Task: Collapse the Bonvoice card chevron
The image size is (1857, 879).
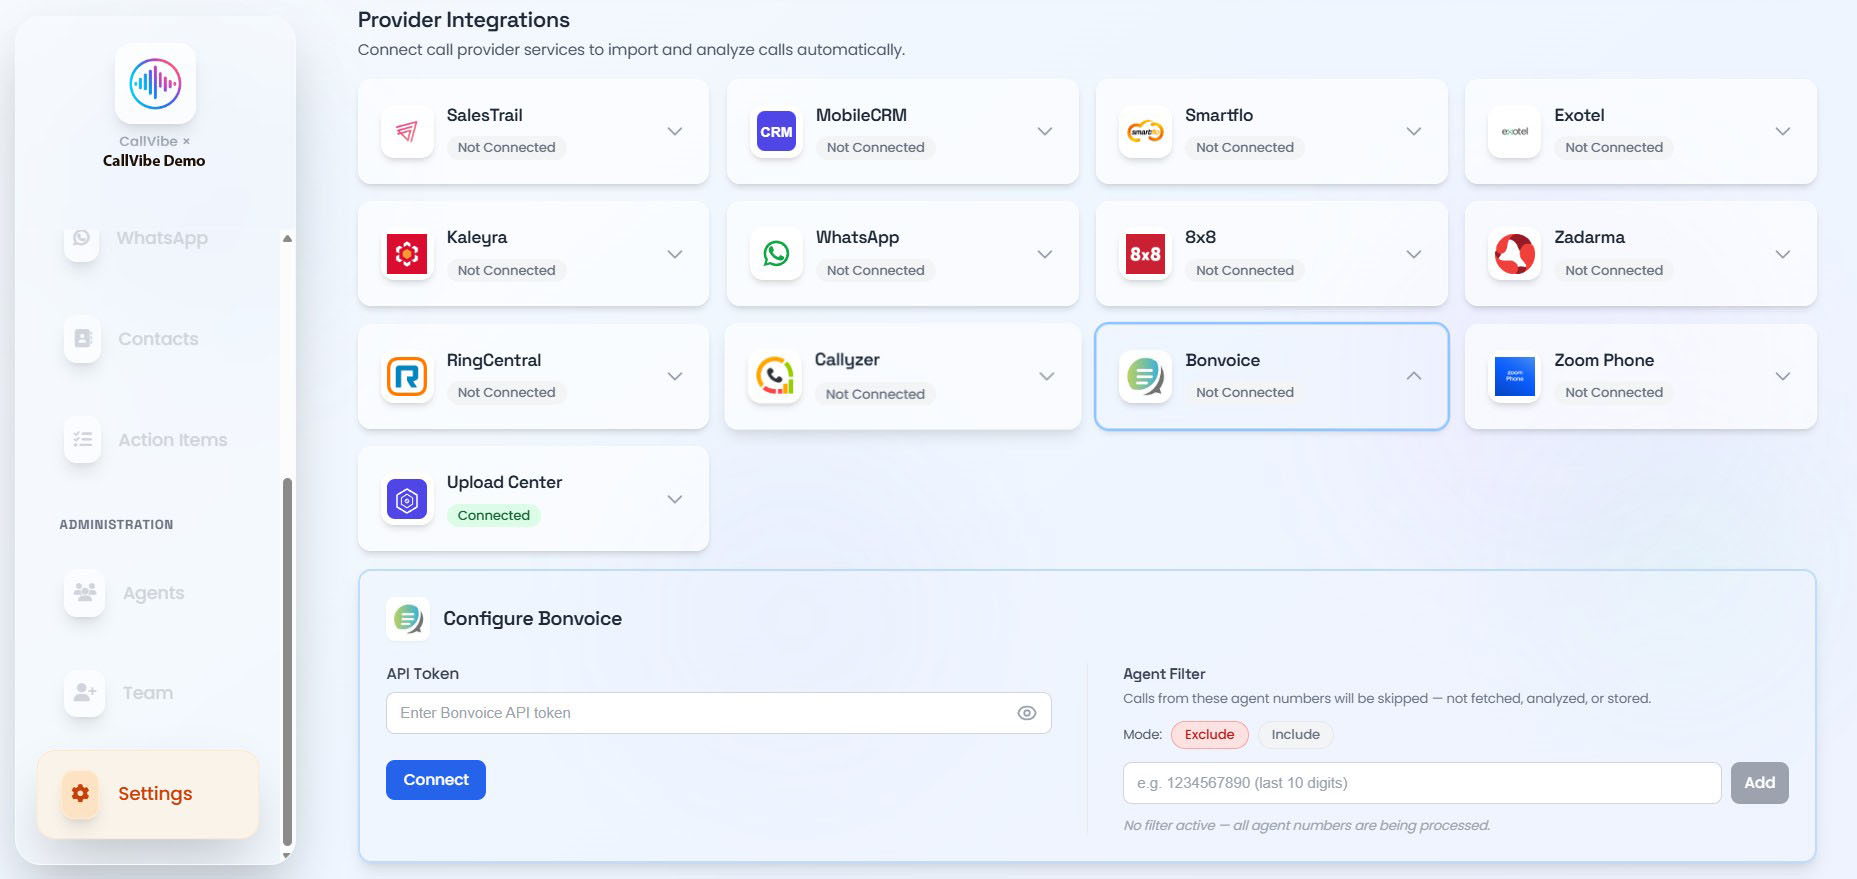Action: (x=1414, y=376)
